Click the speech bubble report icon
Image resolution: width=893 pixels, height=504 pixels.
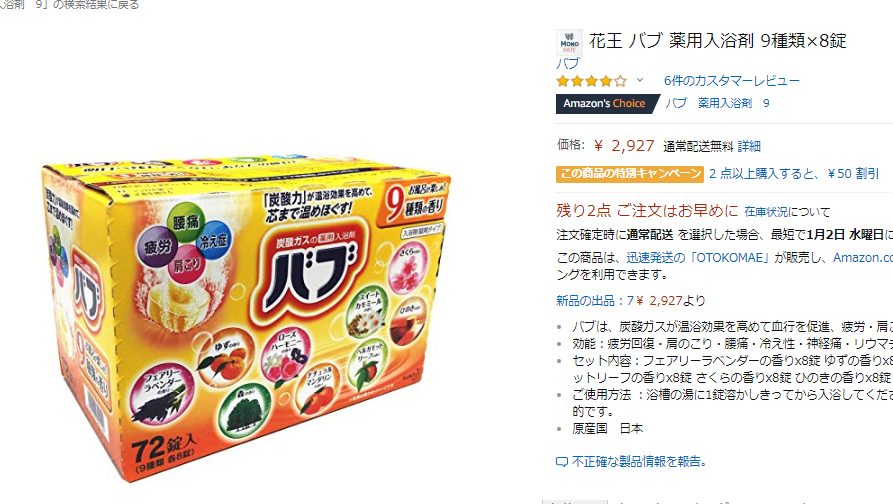pyautogui.click(x=562, y=462)
